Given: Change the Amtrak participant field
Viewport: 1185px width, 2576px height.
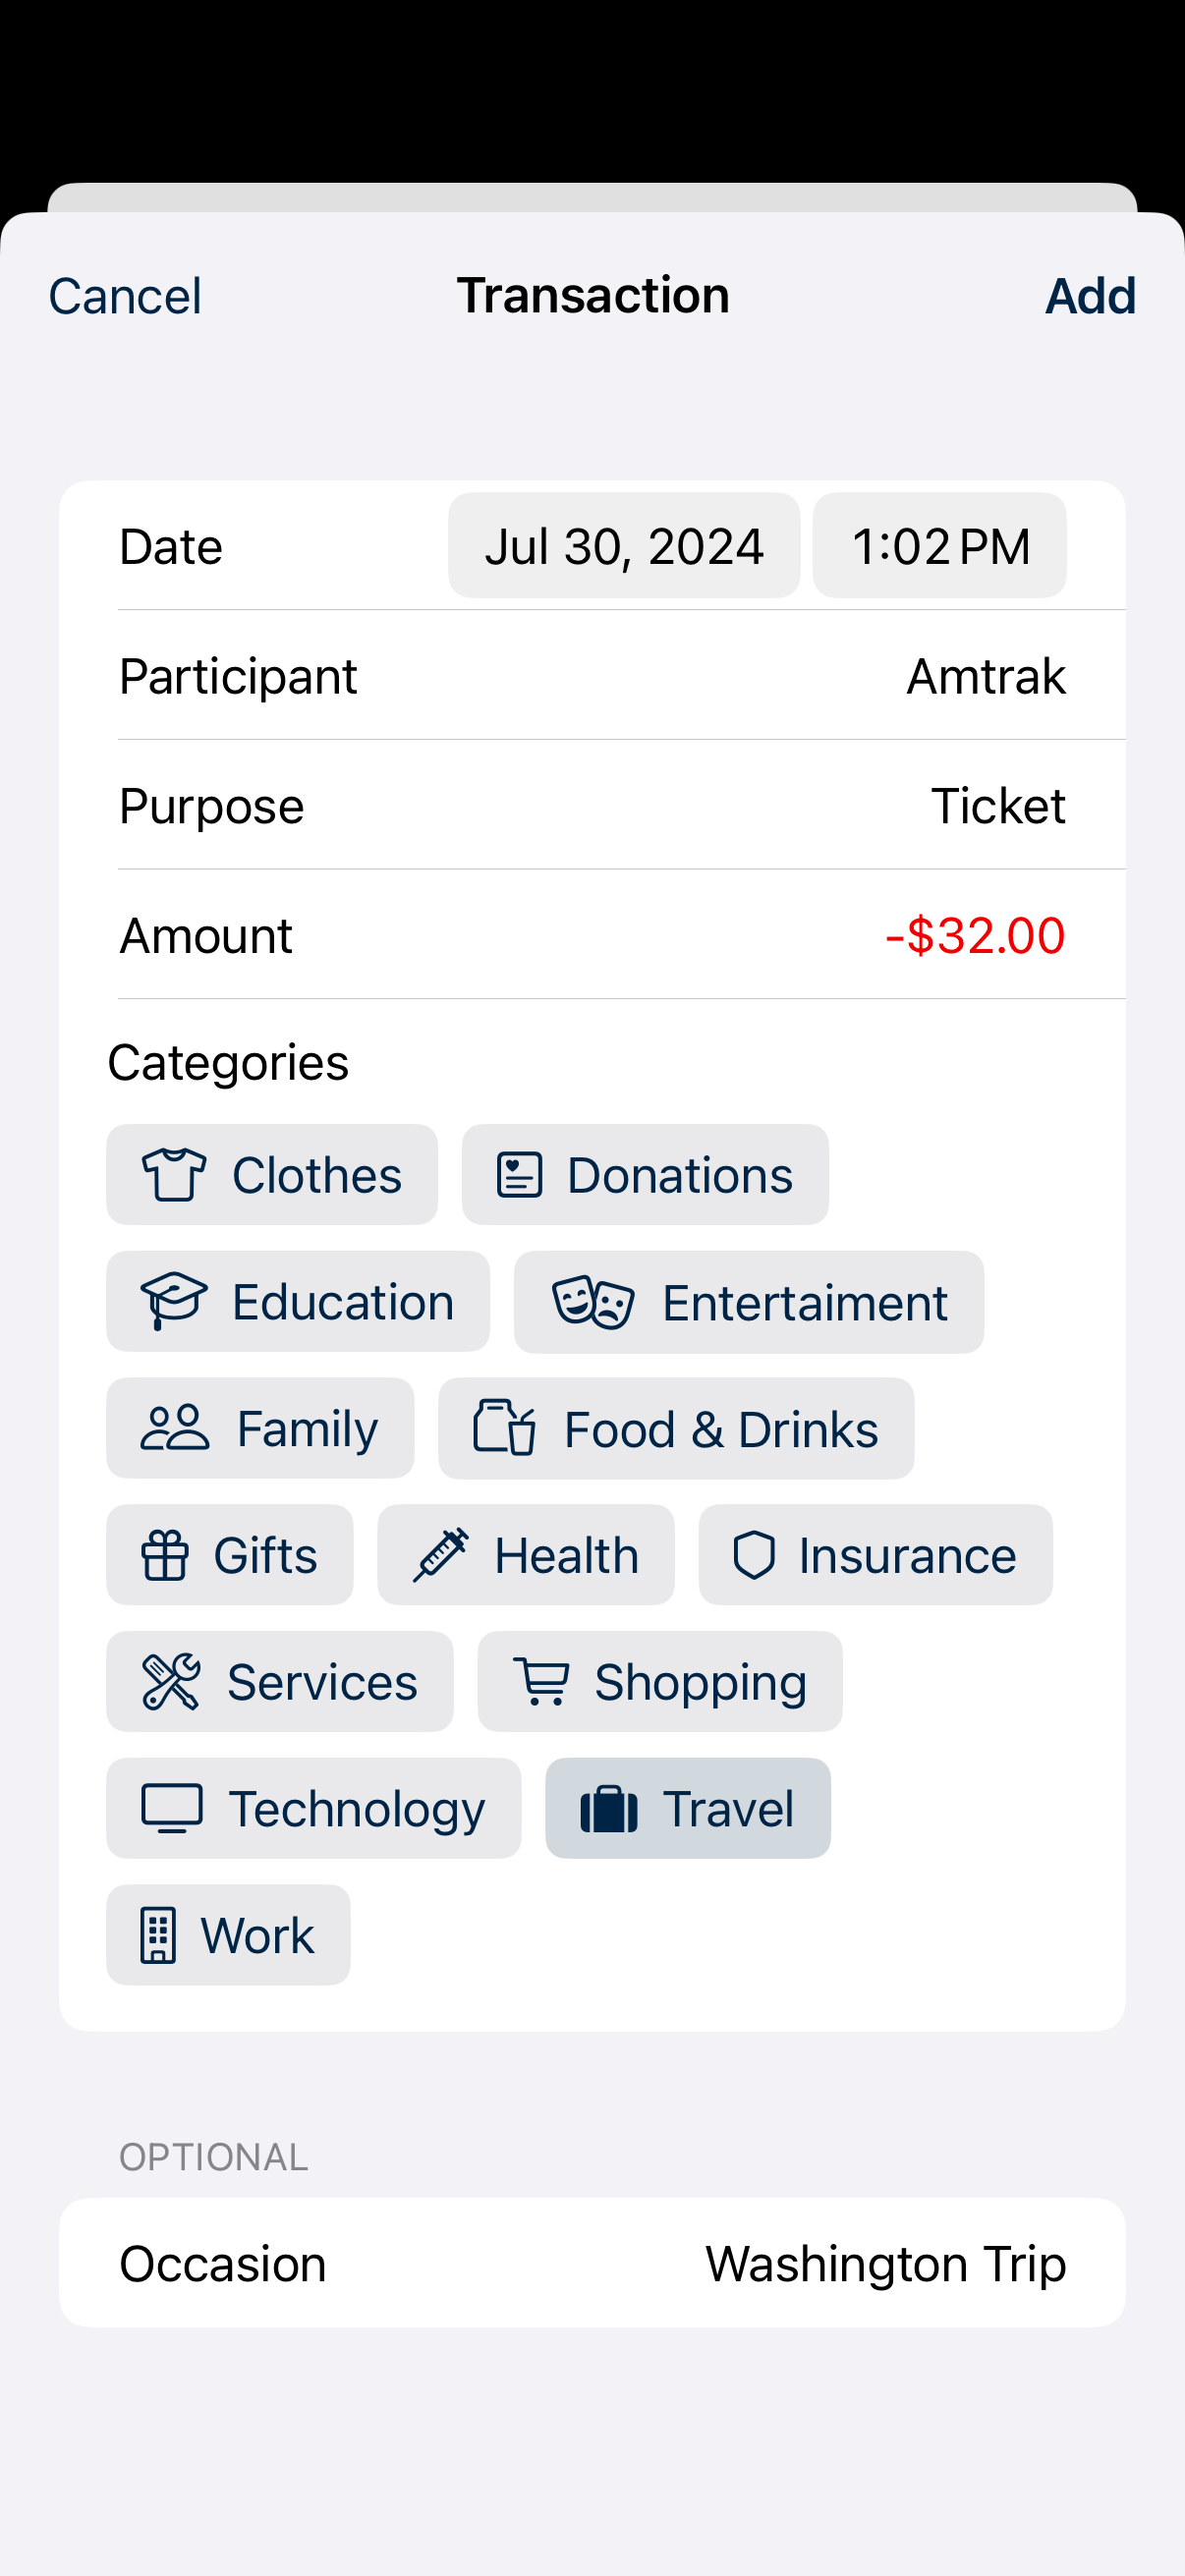Looking at the screenshot, I should click(592, 676).
